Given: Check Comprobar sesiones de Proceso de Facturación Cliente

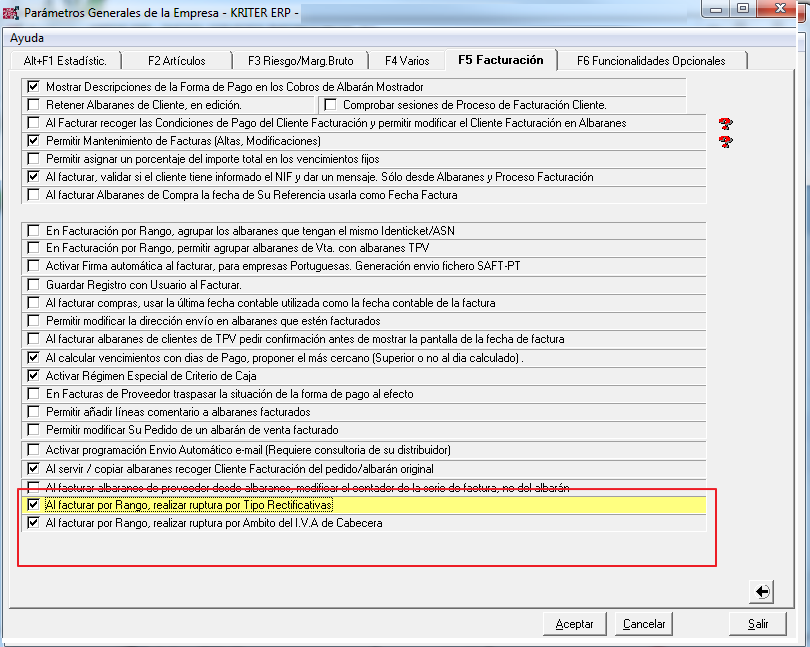Looking at the screenshot, I should click(x=330, y=105).
